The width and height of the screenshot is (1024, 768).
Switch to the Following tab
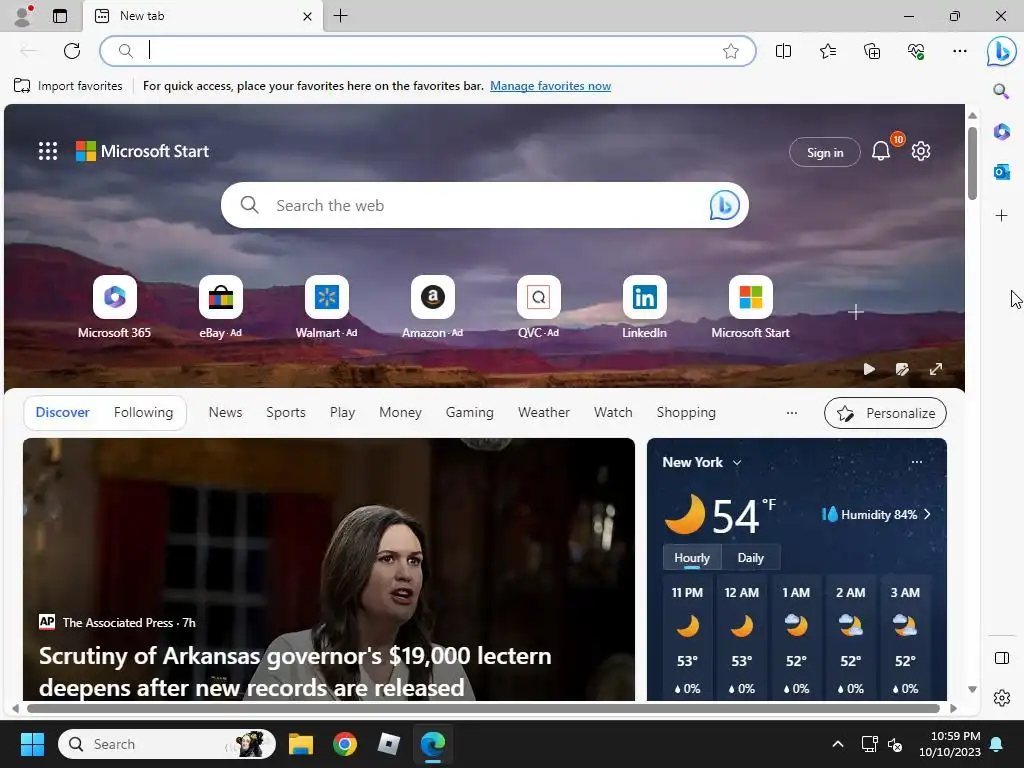[143, 412]
